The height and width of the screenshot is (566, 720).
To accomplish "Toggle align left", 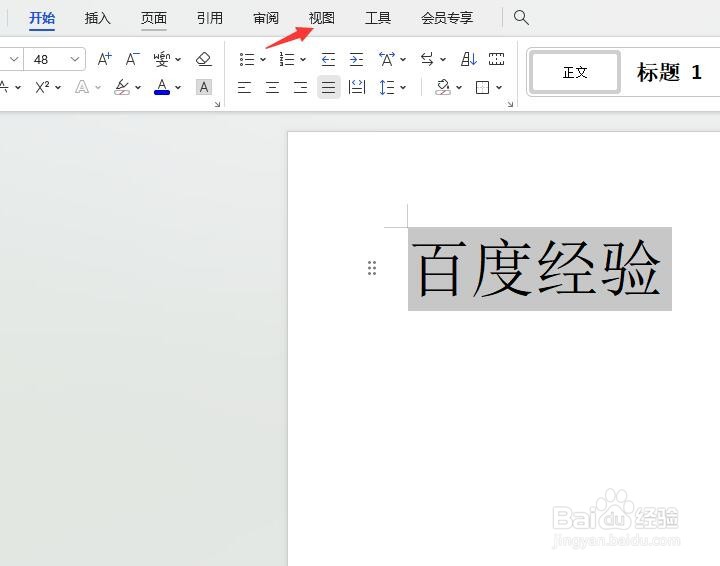I will [x=244, y=87].
